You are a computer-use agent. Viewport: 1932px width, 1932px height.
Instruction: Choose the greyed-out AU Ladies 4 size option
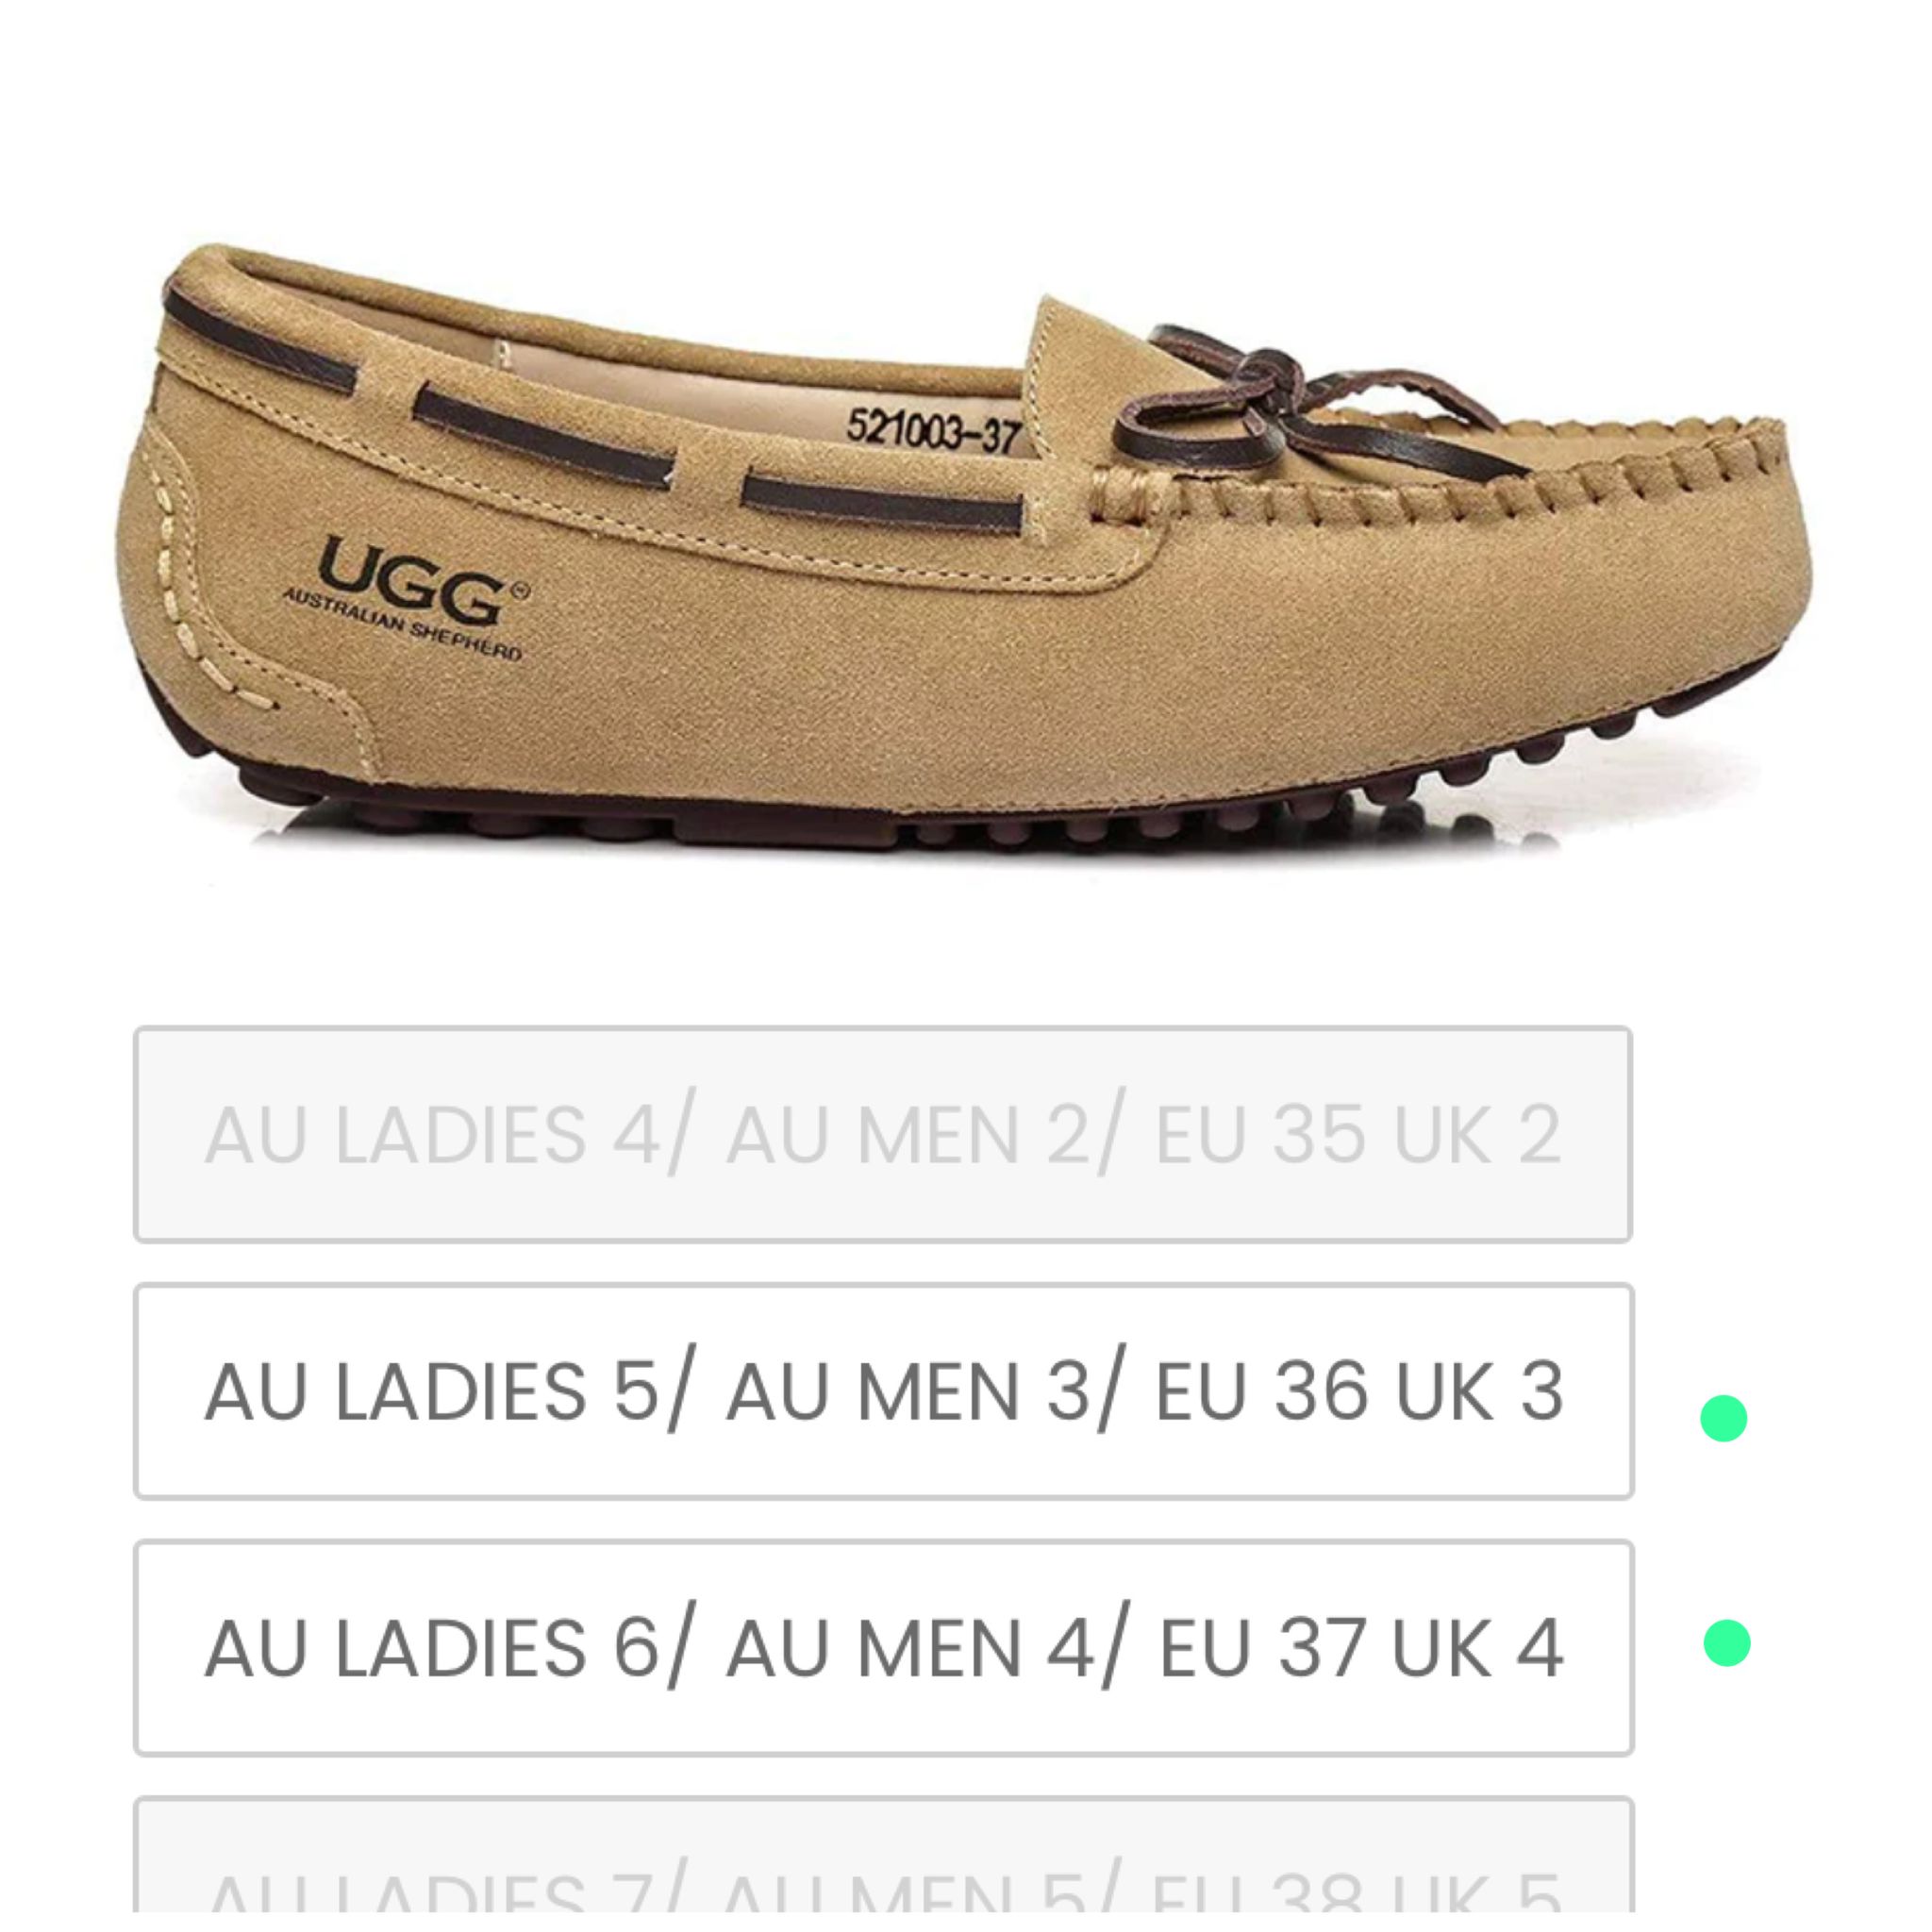click(883, 1134)
